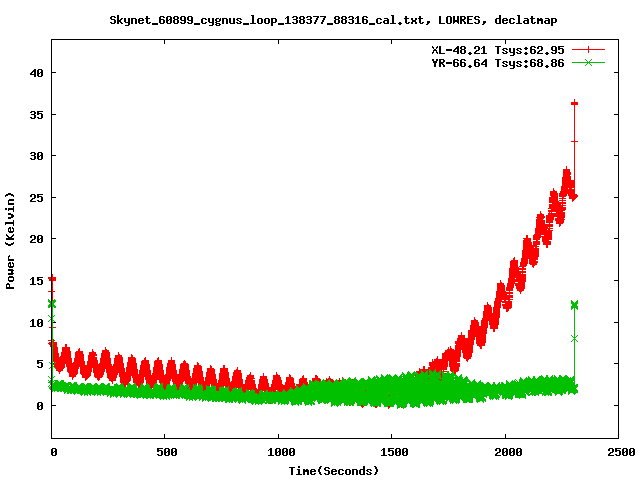Click the y-axis tick label 40

pyautogui.click(x=36, y=73)
